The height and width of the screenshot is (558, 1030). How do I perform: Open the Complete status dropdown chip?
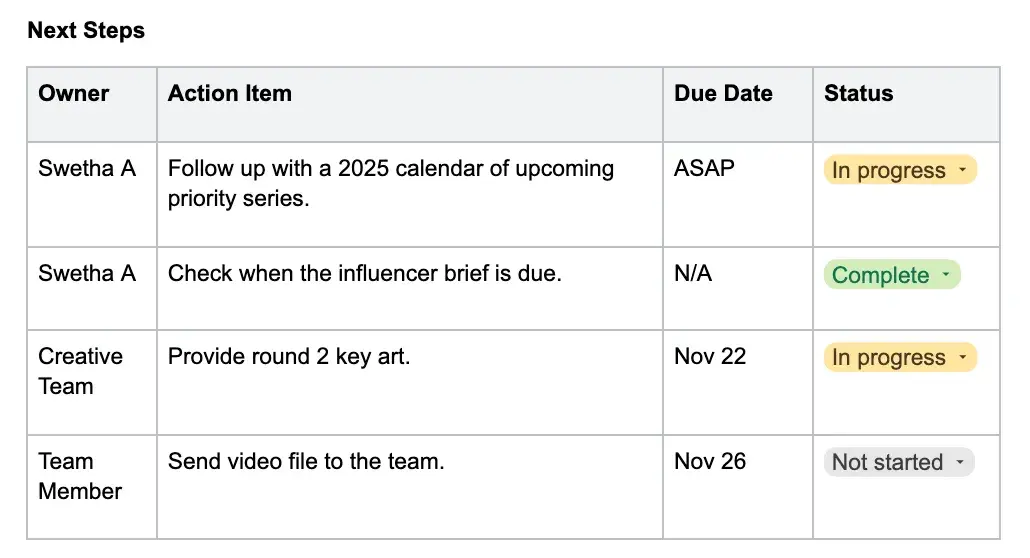tap(890, 276)
